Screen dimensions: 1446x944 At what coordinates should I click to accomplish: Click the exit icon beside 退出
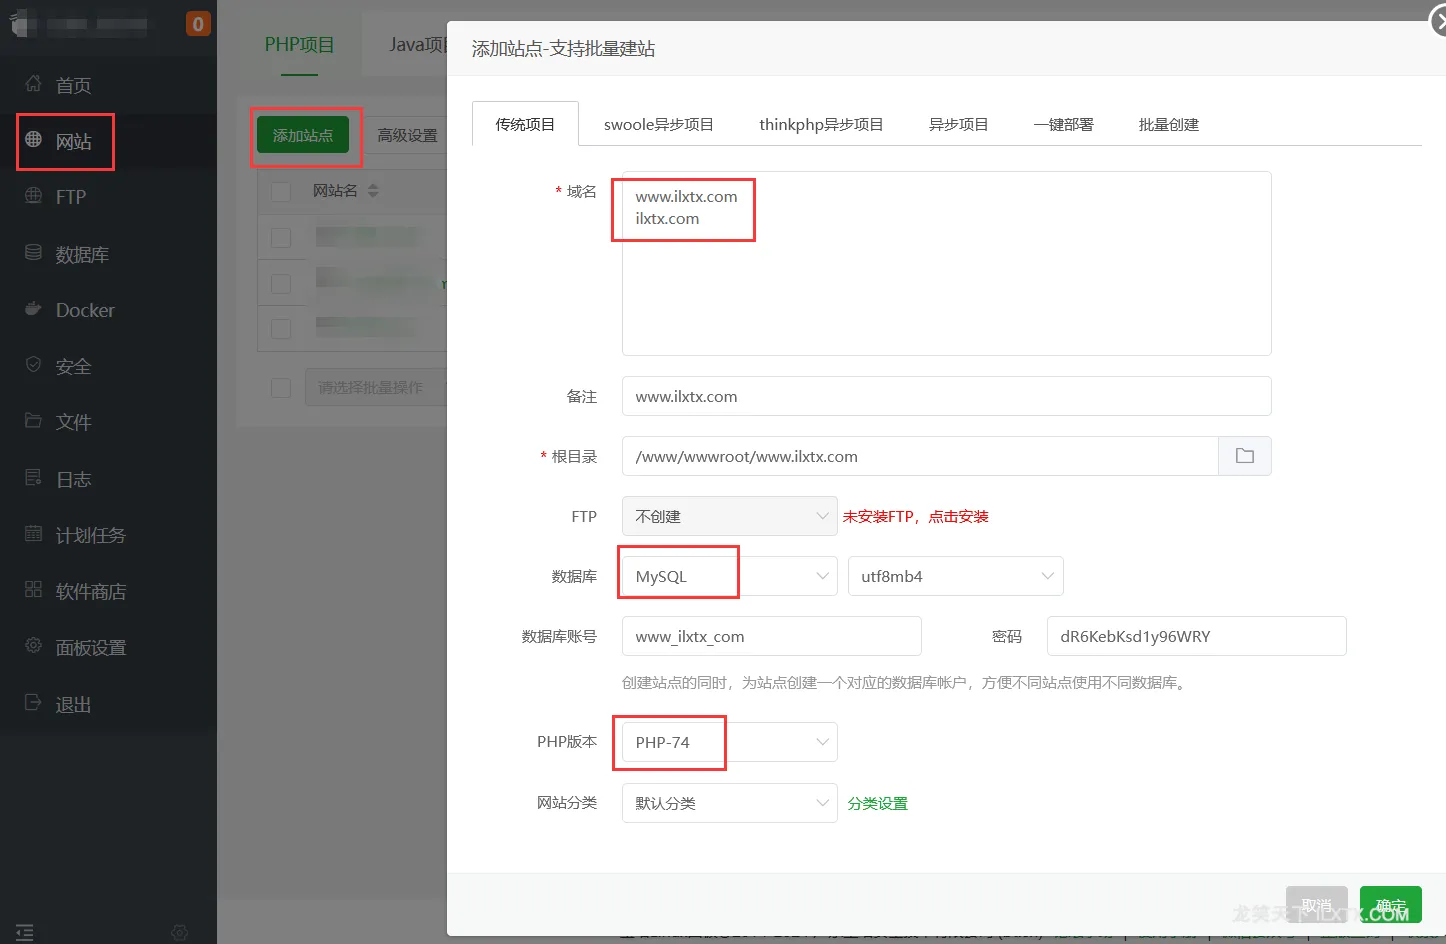(33, 703)
